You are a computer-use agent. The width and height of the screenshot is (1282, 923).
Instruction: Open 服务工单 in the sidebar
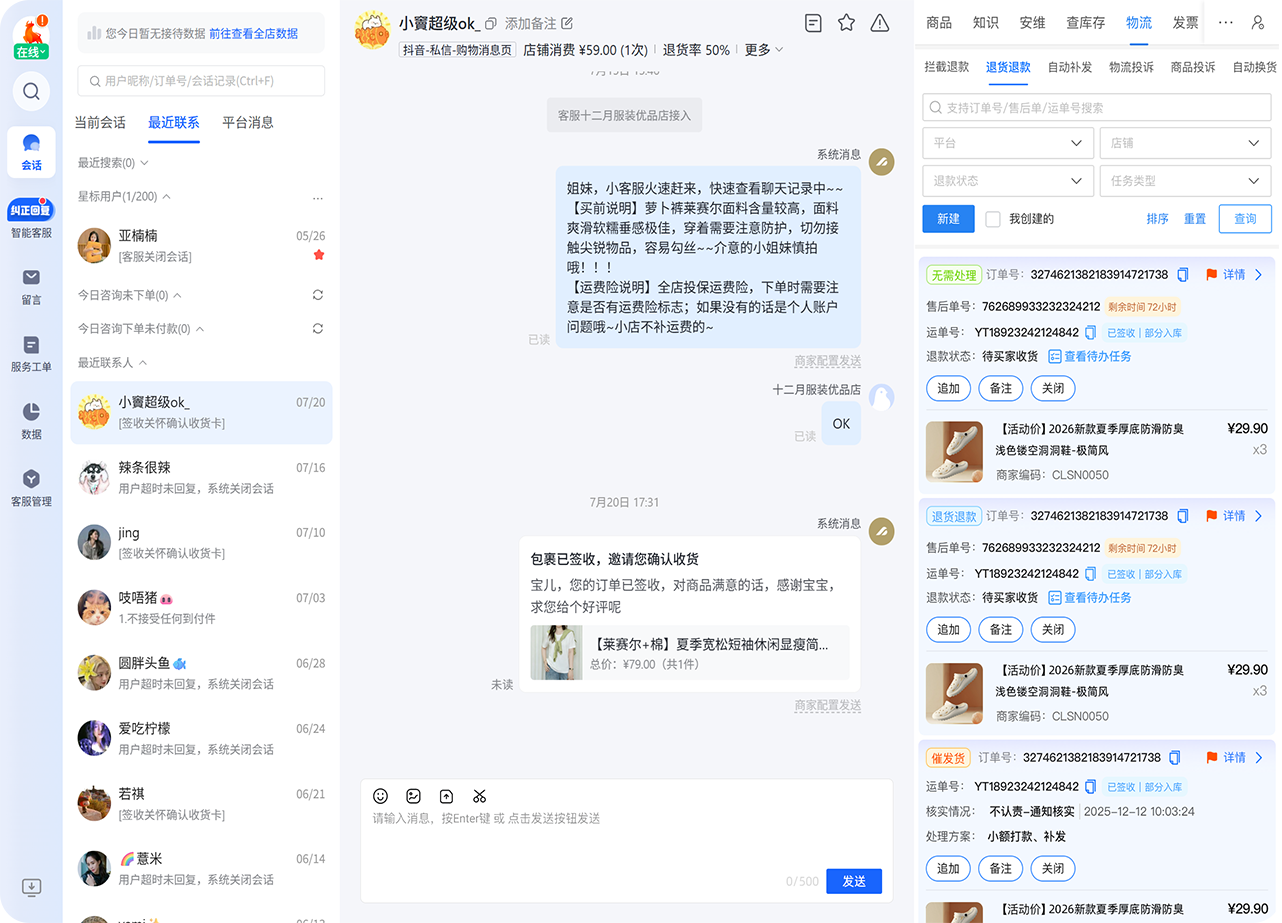[31, 354]
